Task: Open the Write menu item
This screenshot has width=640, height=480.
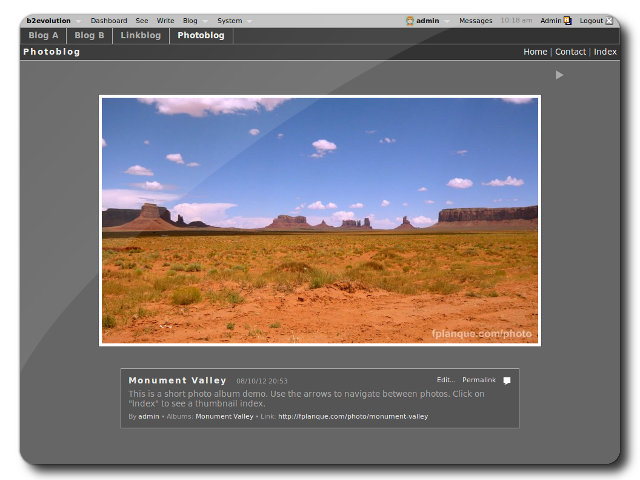Action: 165,20
